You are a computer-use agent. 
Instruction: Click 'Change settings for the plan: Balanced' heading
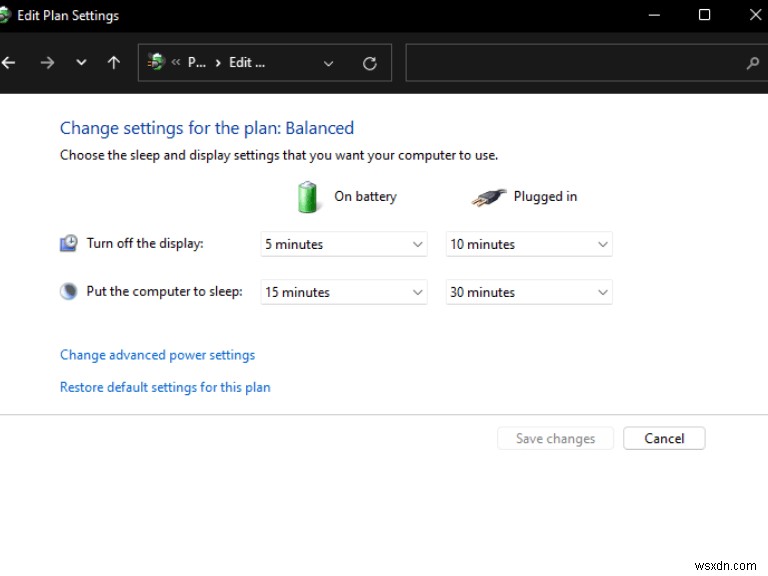click(x=207, y=128)
